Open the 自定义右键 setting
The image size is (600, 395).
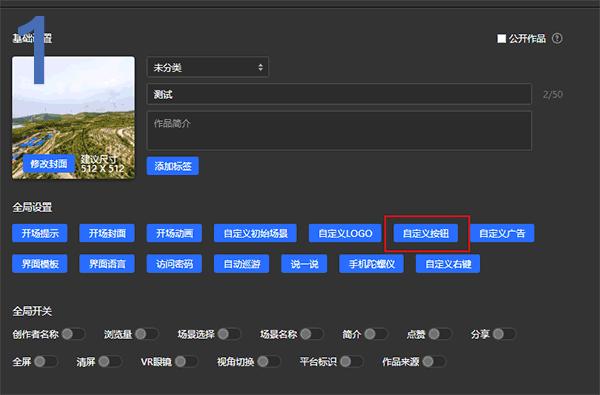[448, 264]
